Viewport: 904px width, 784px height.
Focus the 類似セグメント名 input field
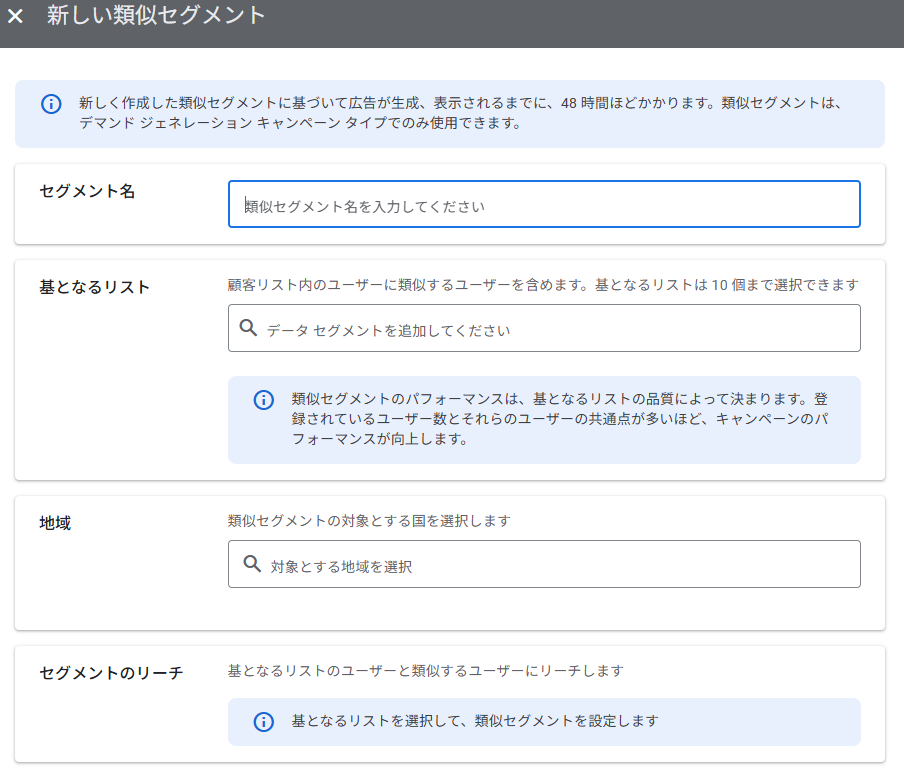[544, 205]
